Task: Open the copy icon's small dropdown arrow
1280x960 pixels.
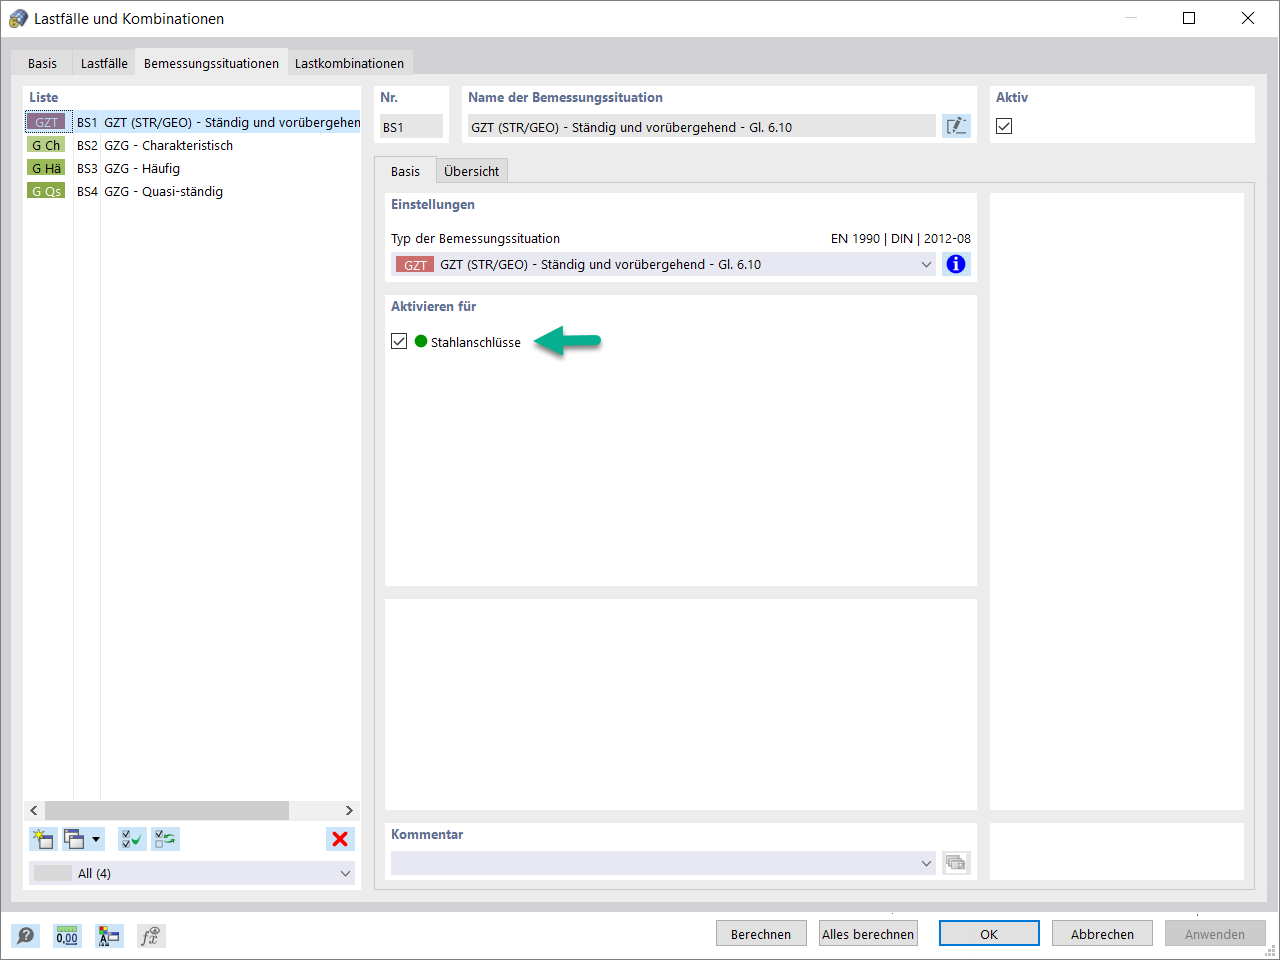Action: click(x=96, y=839)
